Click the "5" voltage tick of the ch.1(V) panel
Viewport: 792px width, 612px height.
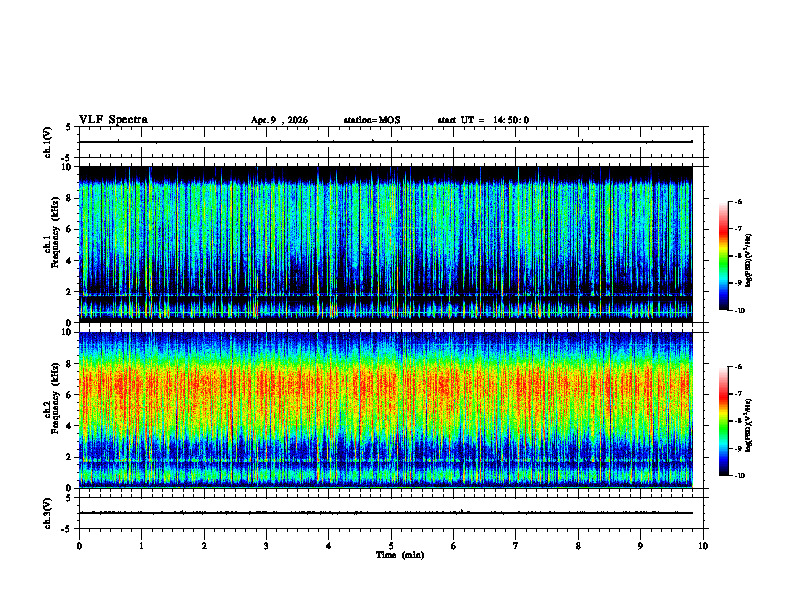tap(69, 127)
